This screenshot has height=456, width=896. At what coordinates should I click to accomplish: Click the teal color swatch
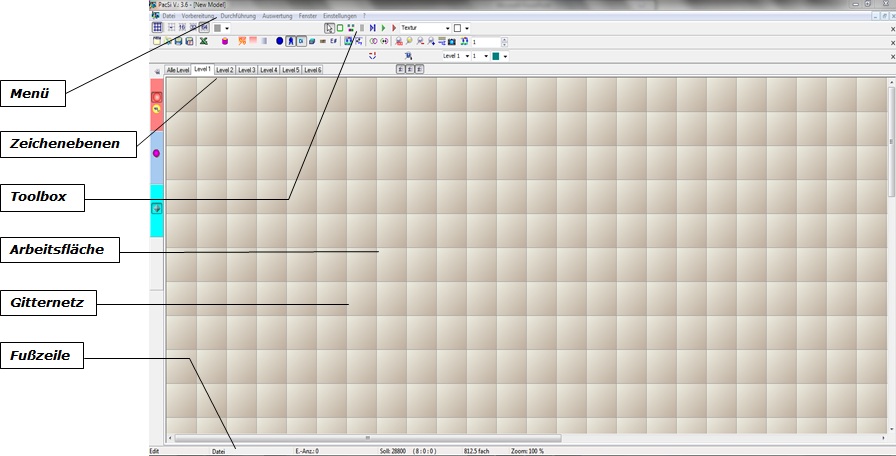[495, 56]
